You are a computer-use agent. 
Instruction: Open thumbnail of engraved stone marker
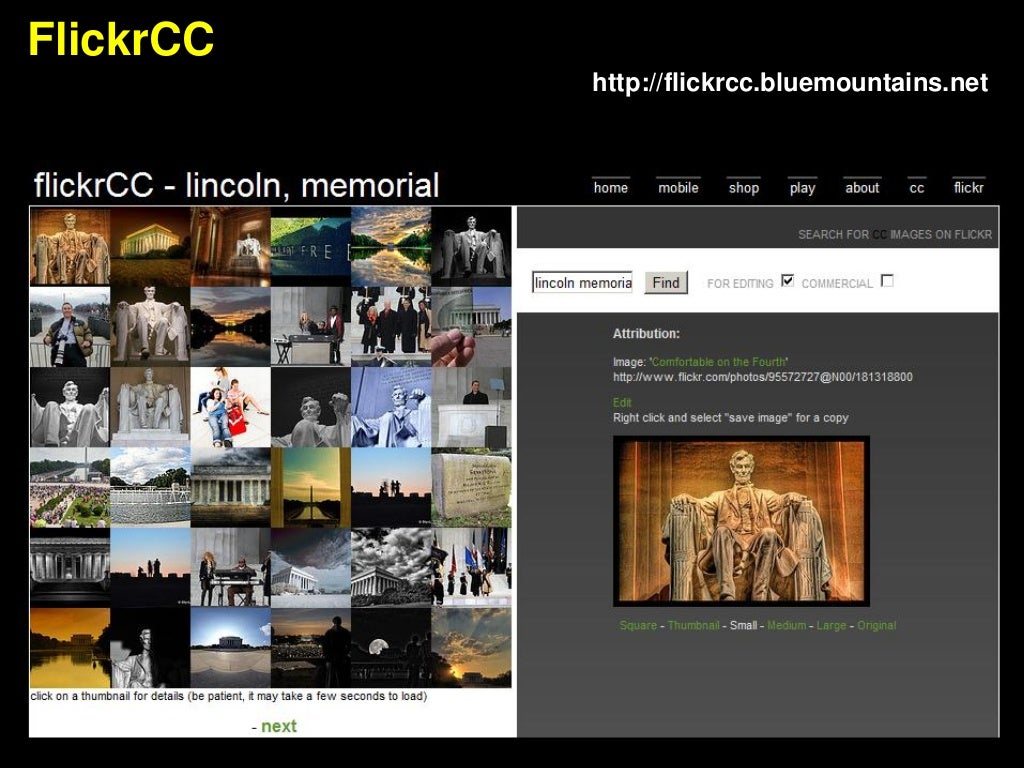point(472,487)
